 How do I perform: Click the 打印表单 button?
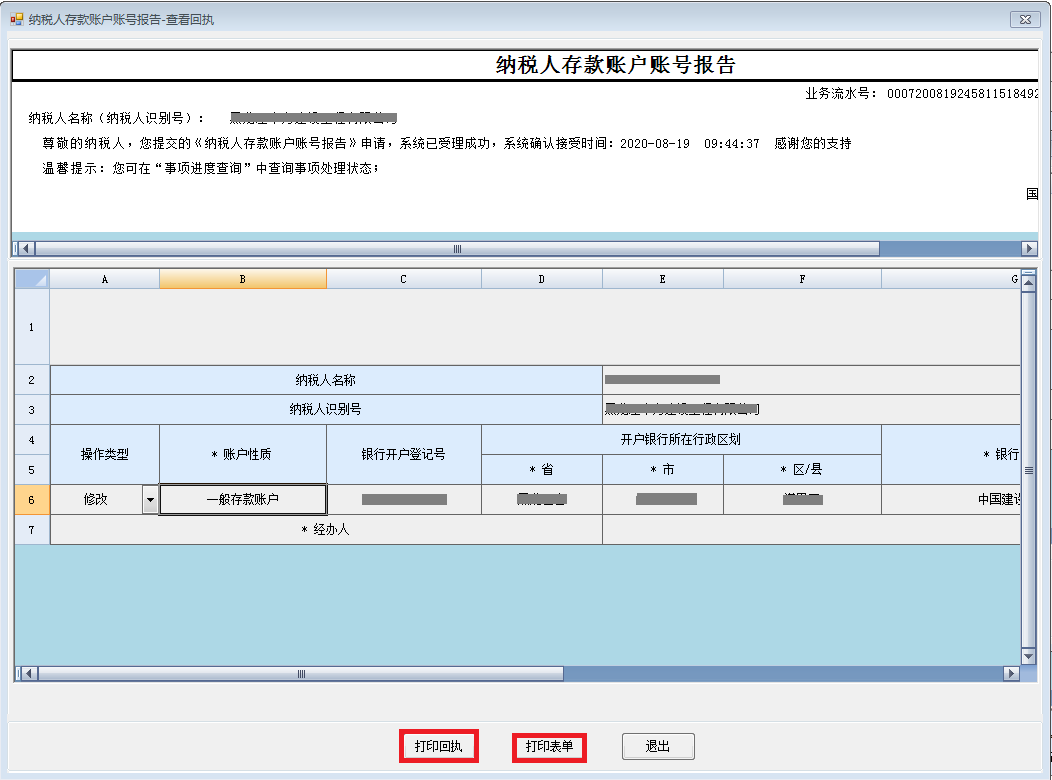[549, 747]
